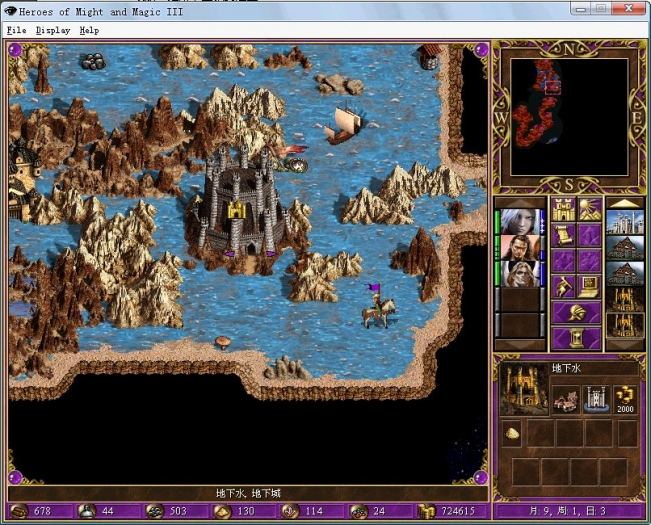Click the wood resource icon showing 678
Screen dimensions: 651x525
click(x=19, y=511)
